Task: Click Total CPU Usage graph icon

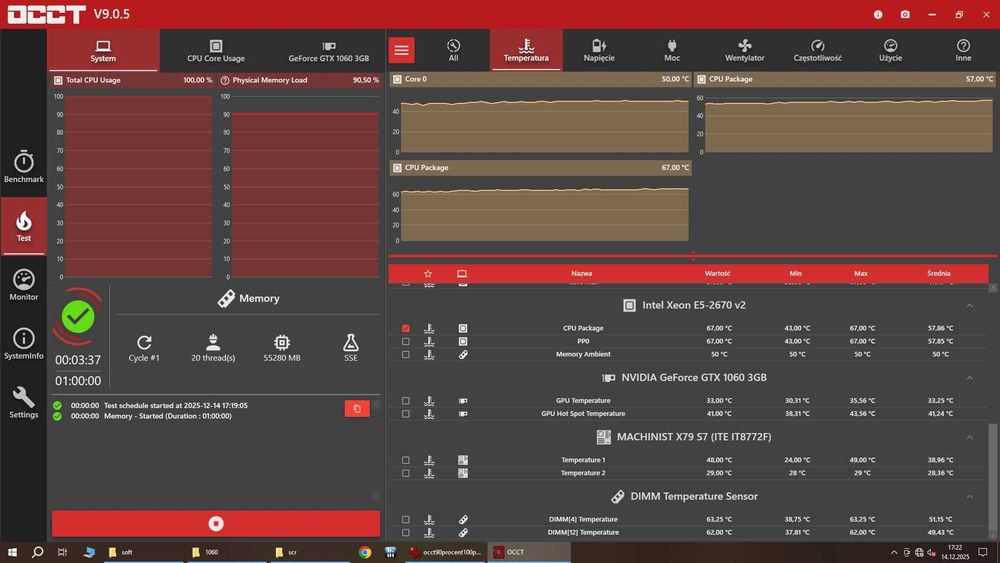Action: (58, 80)
